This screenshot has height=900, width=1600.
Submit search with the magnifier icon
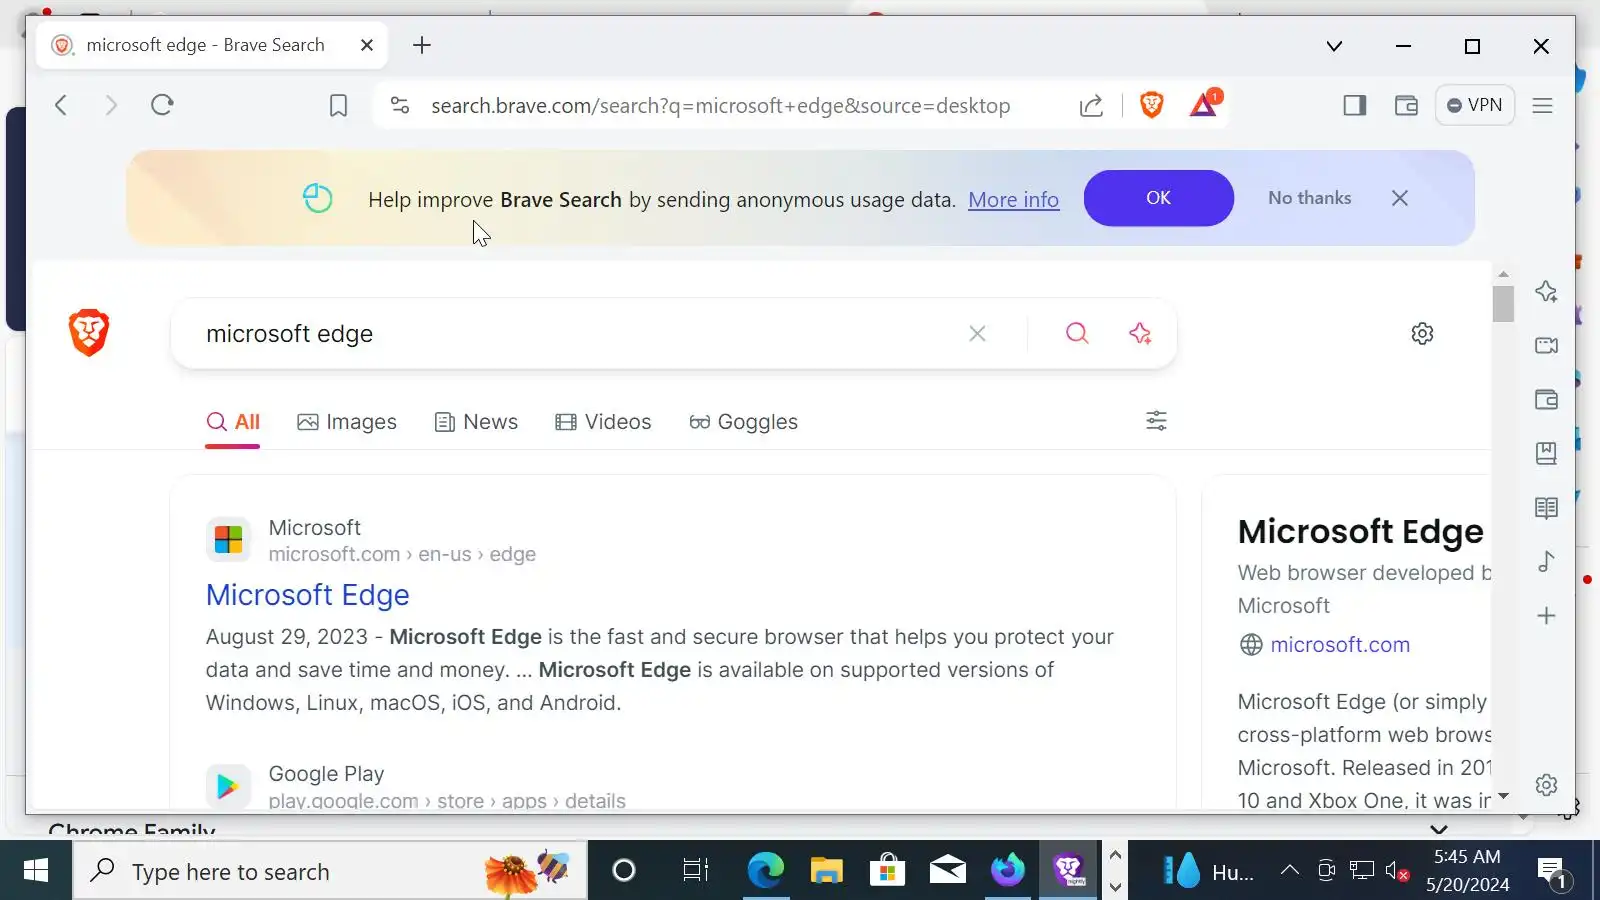click(1076, 333)
